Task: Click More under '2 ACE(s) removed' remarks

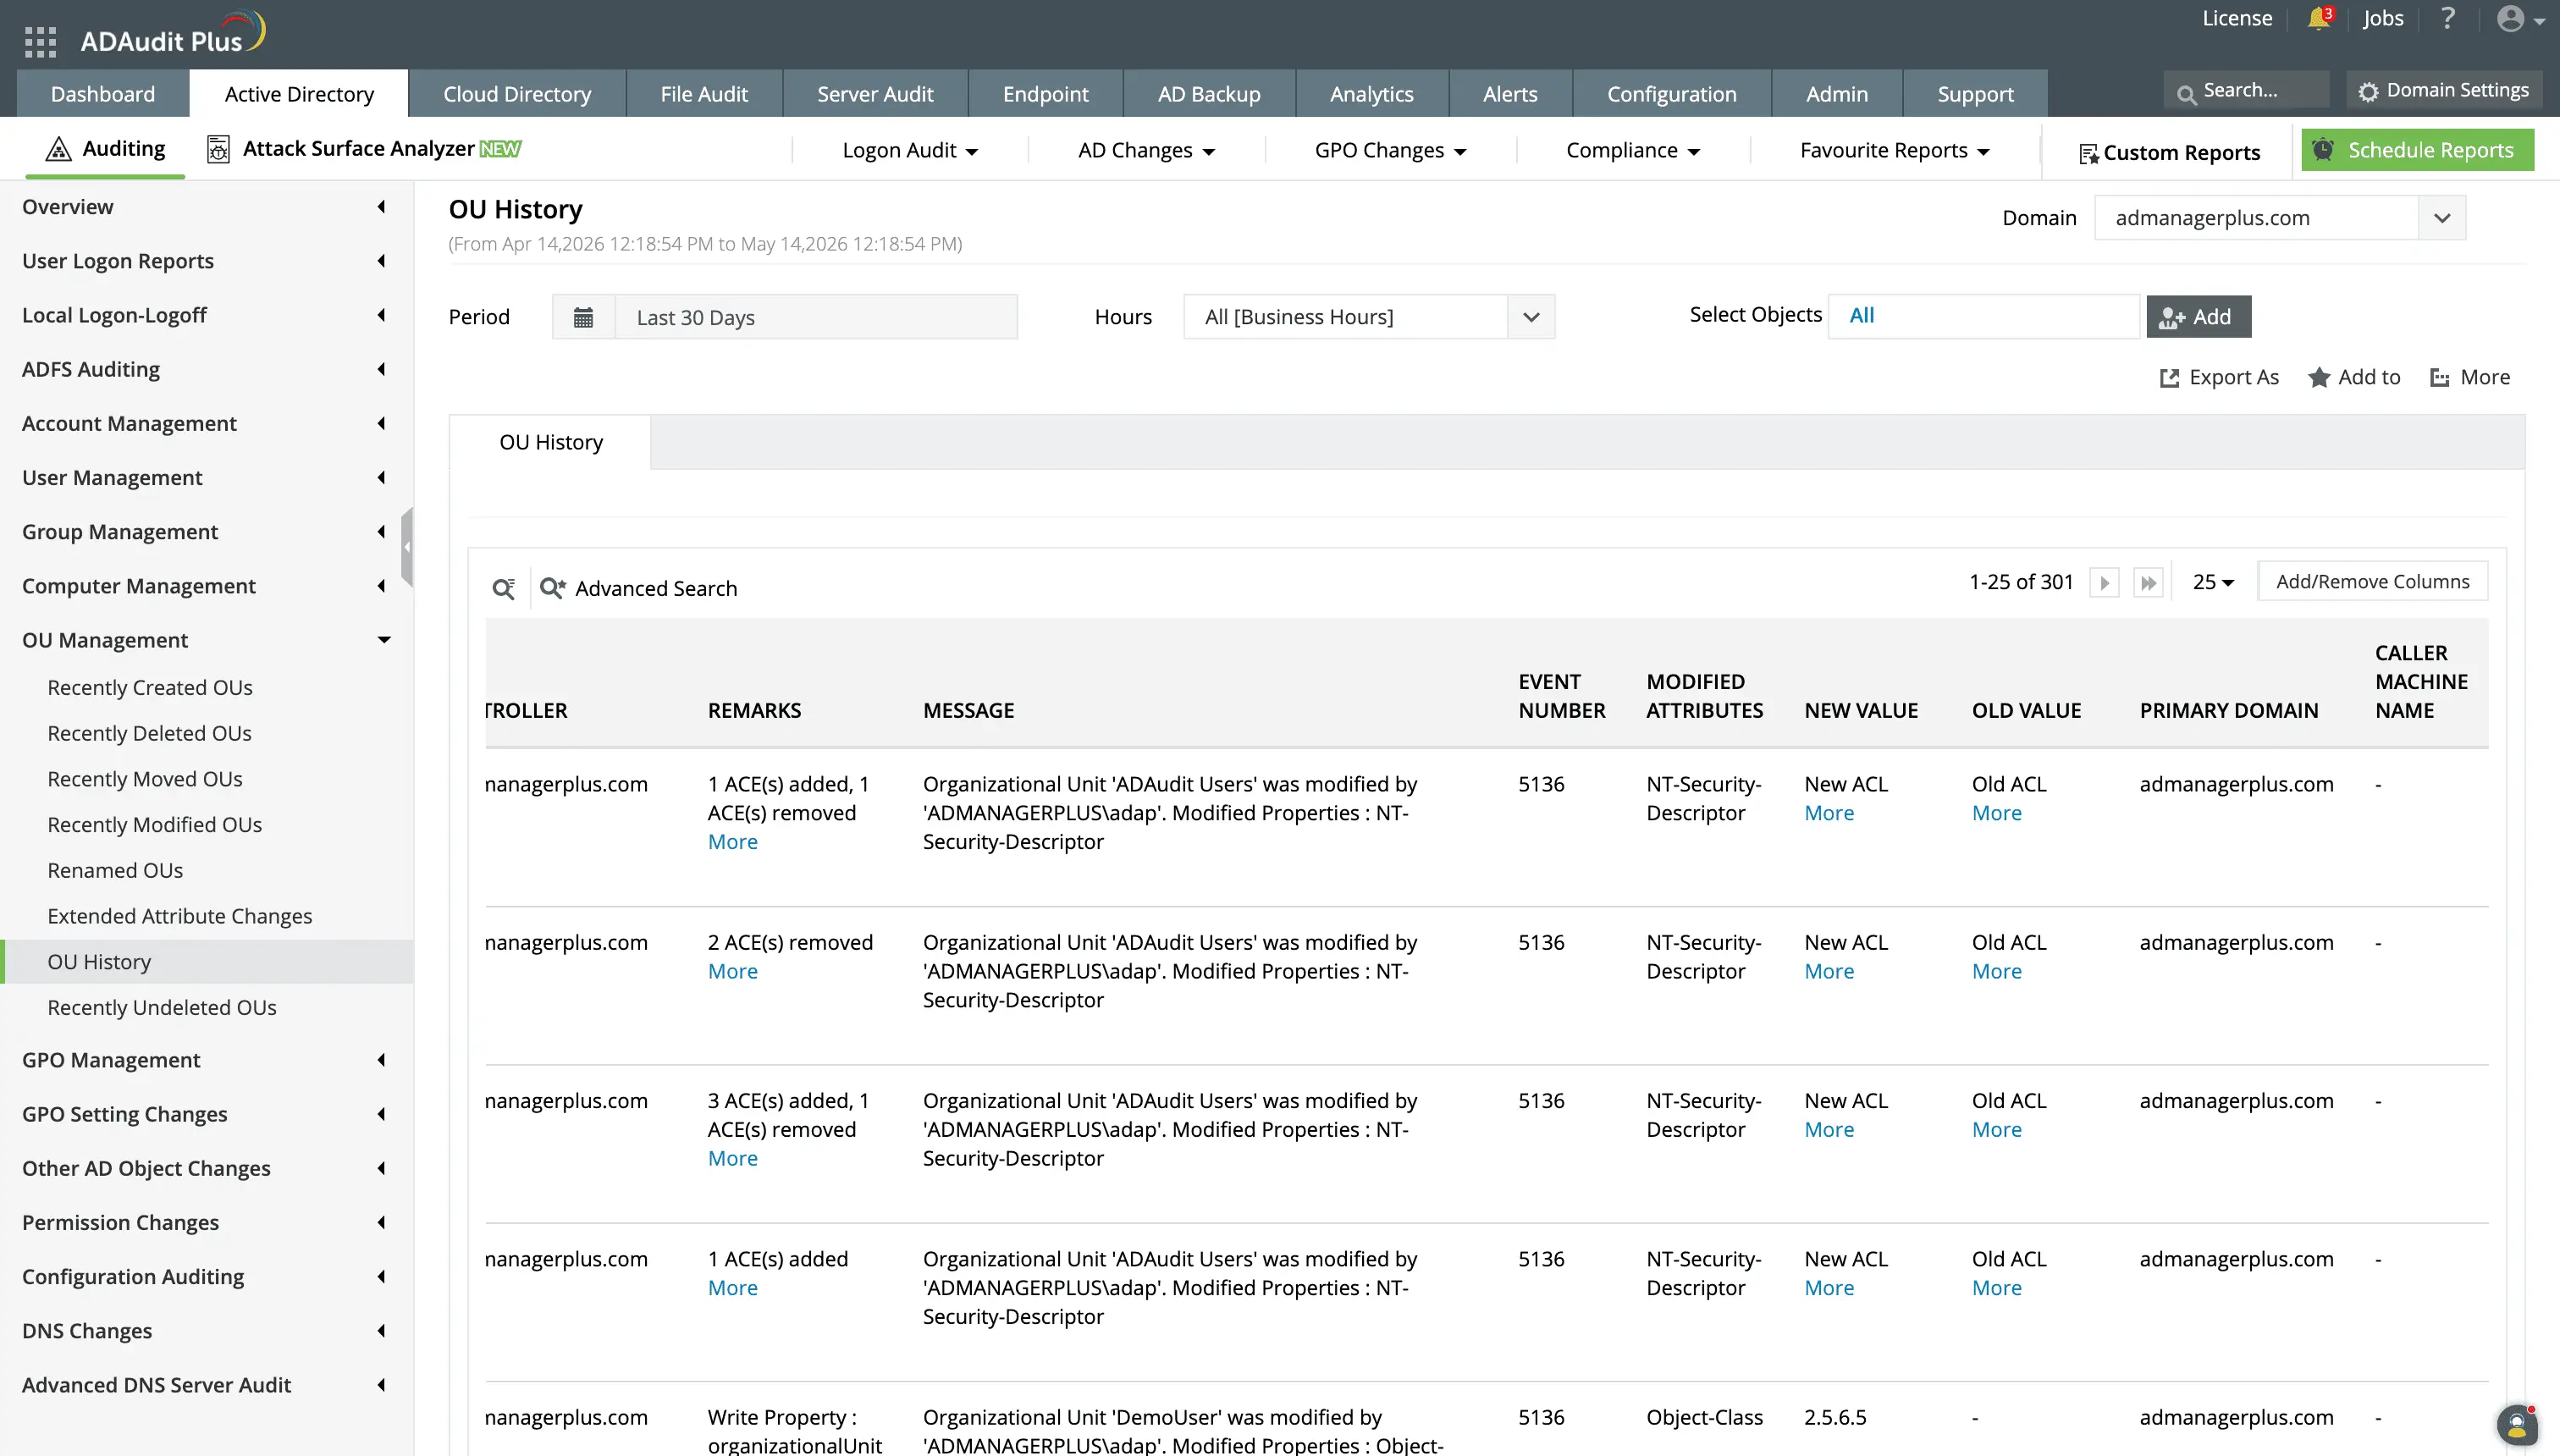Action: (733, 972)
